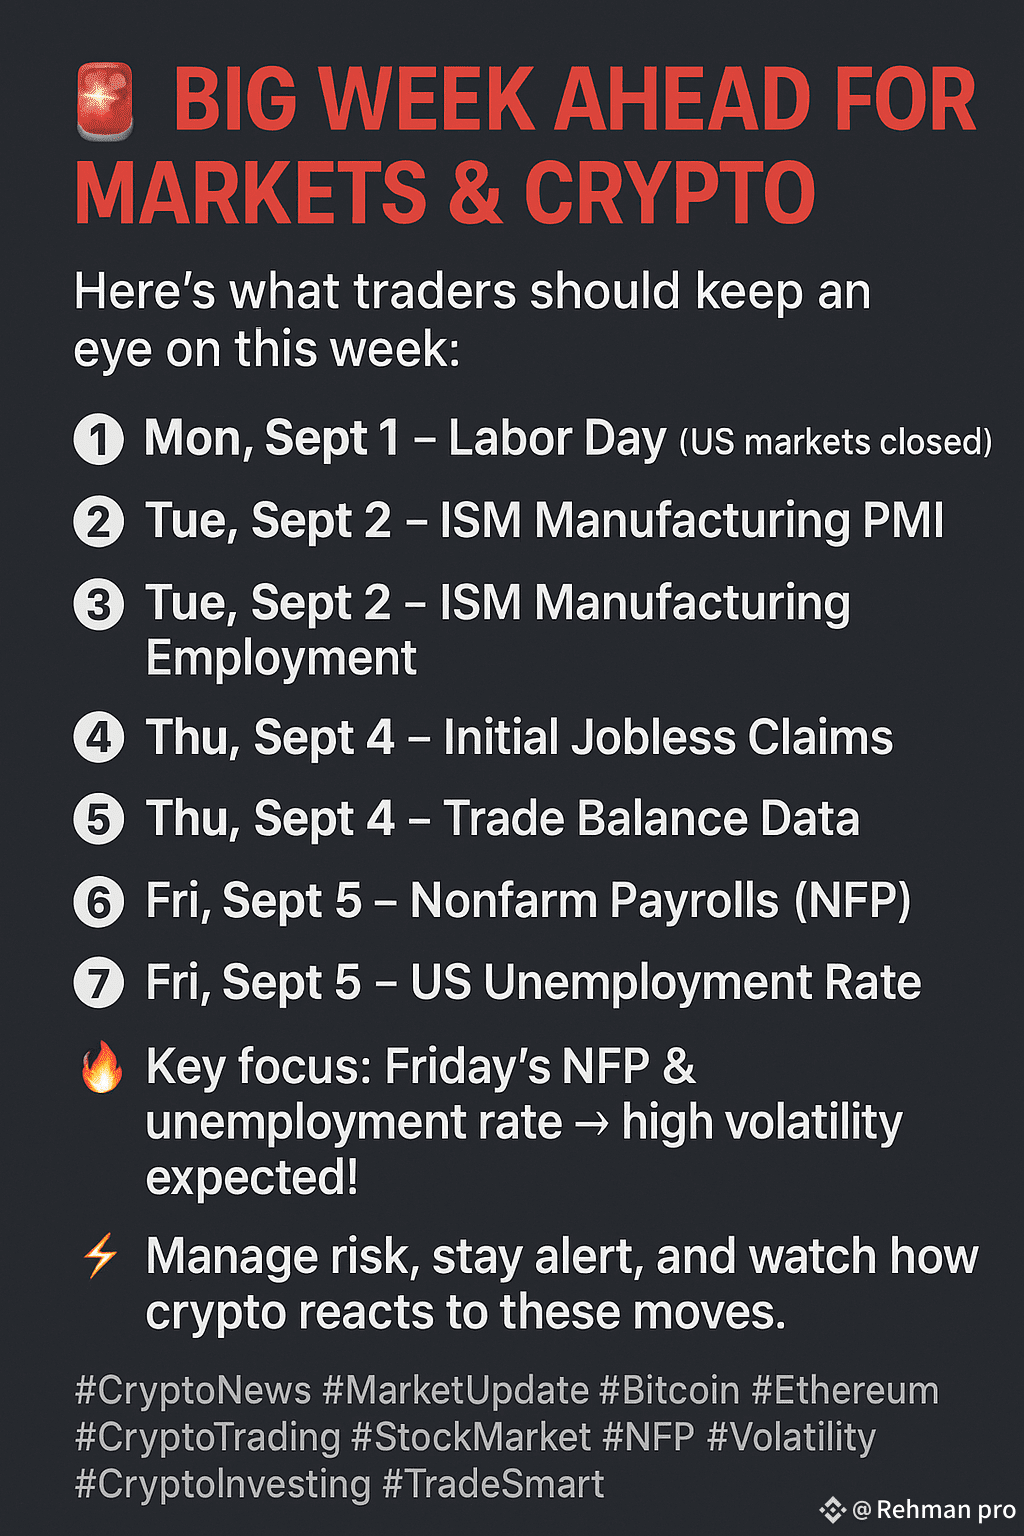
Task: Click the @Rehman pro author handle
Action: pyautogui.click(x=934, y=1510)
